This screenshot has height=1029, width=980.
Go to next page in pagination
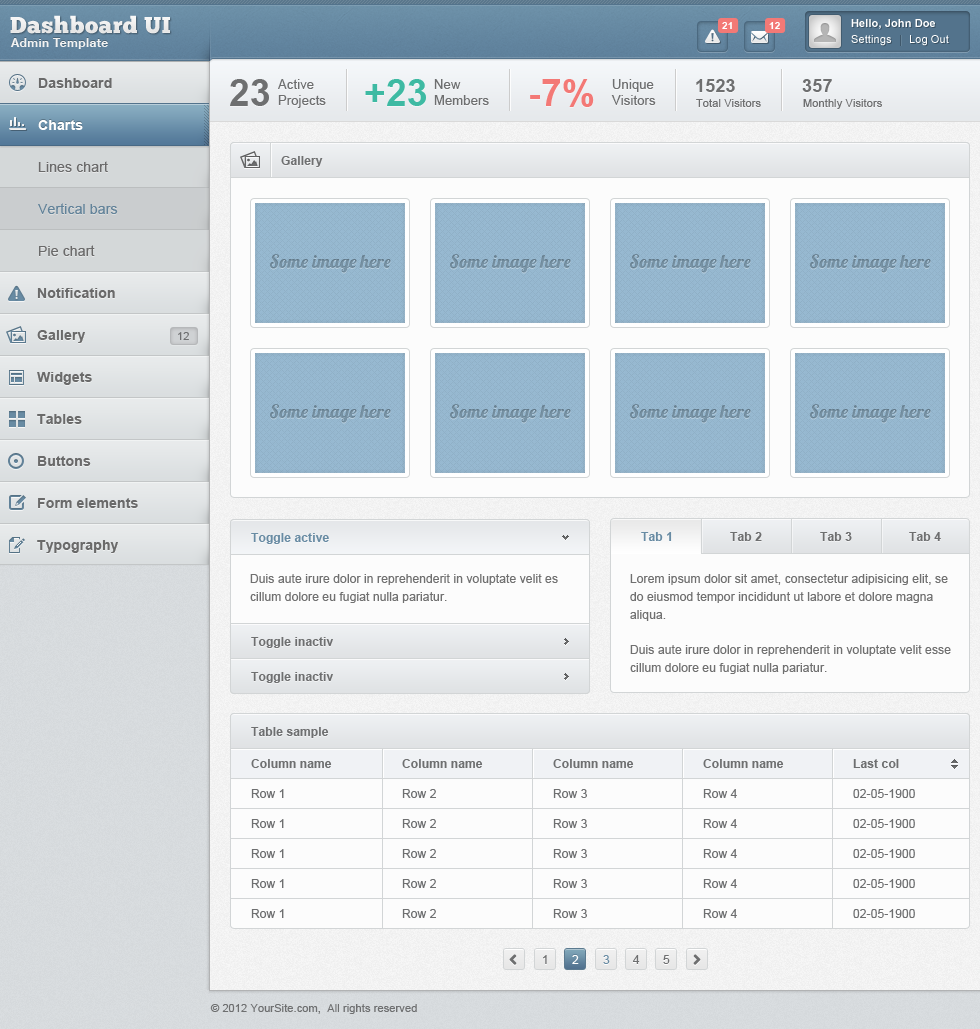697,960
